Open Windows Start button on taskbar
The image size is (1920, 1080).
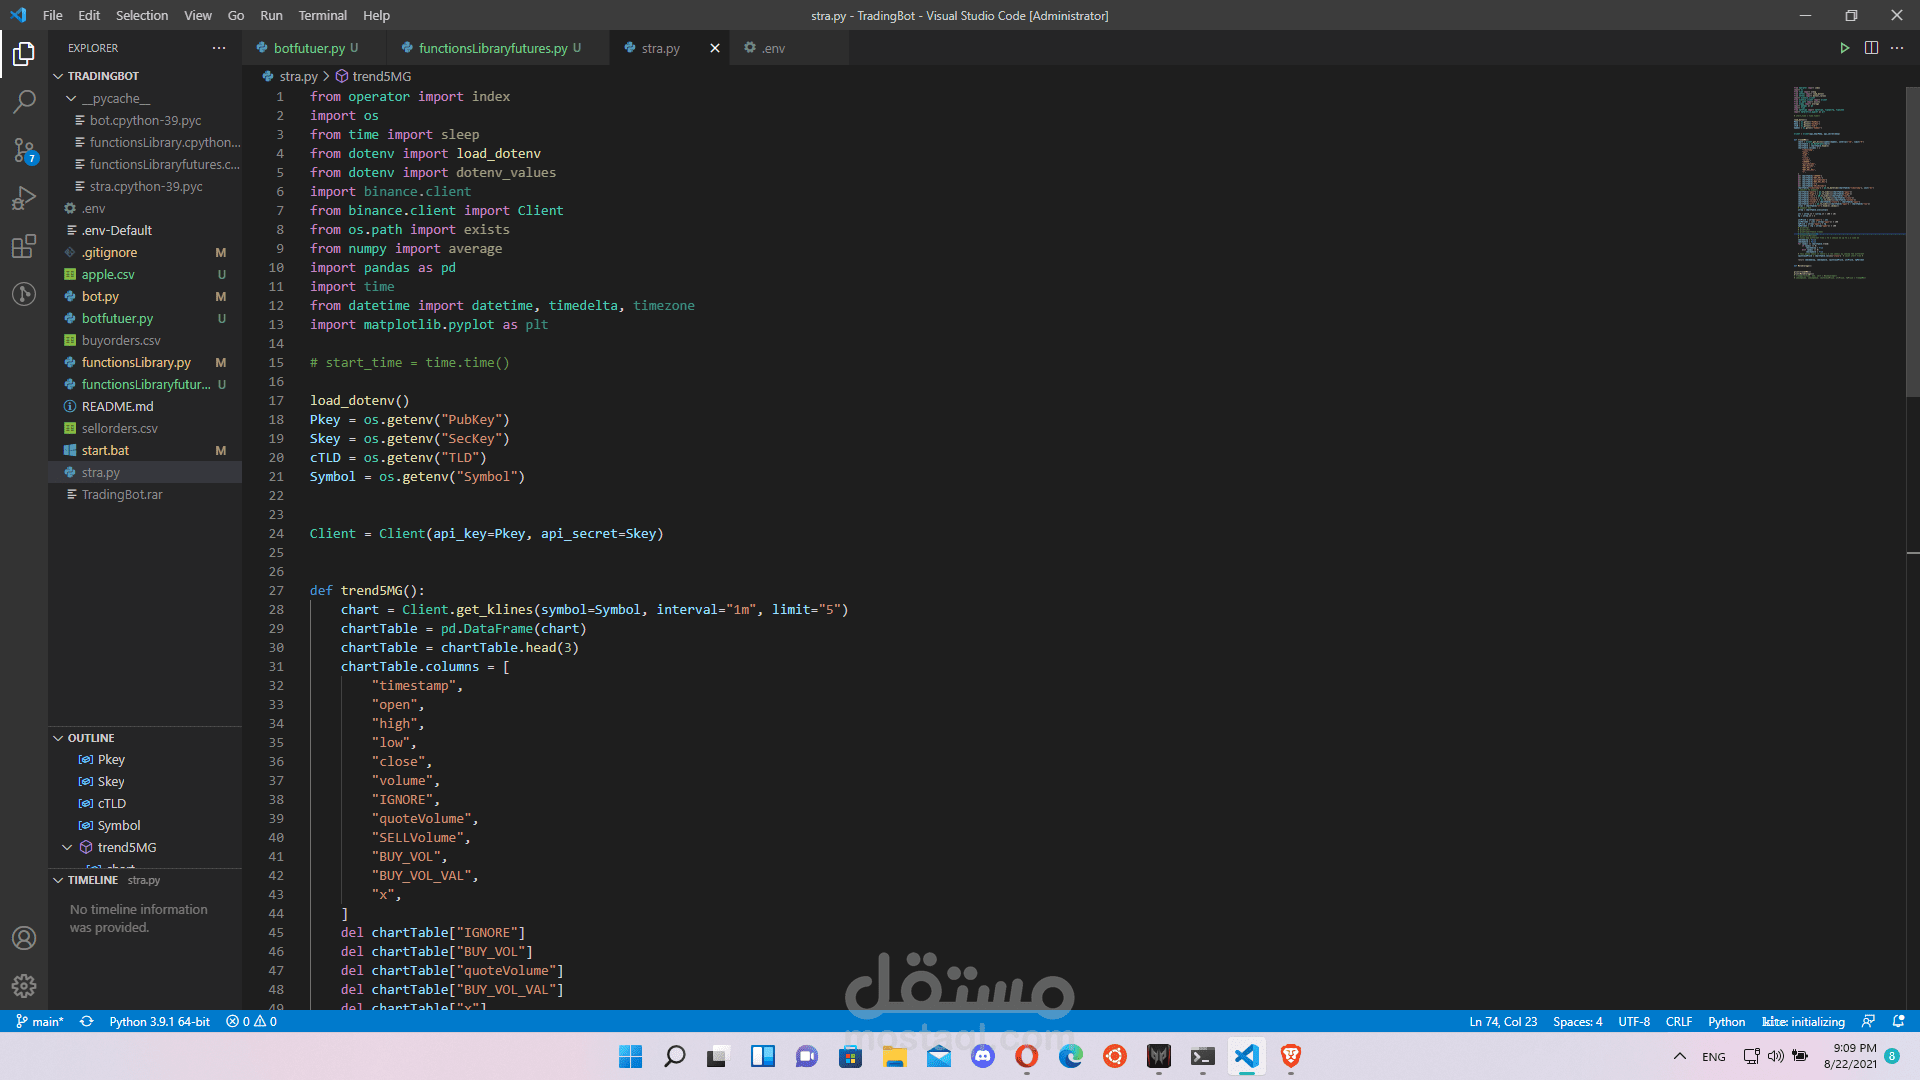[x=630, y=1056]
